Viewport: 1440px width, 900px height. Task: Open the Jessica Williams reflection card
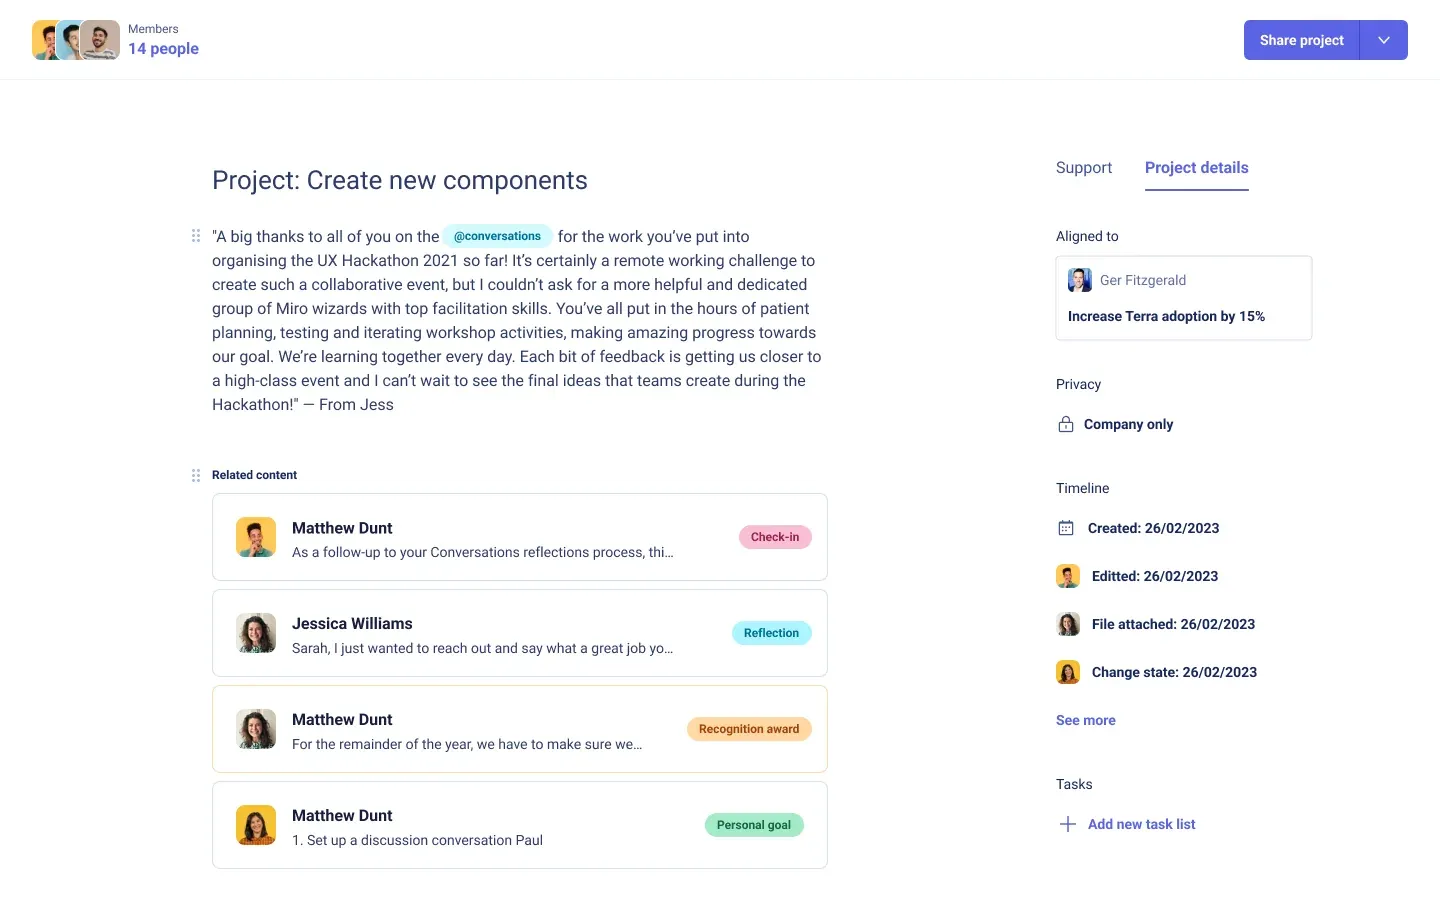[x=520, y=633]
